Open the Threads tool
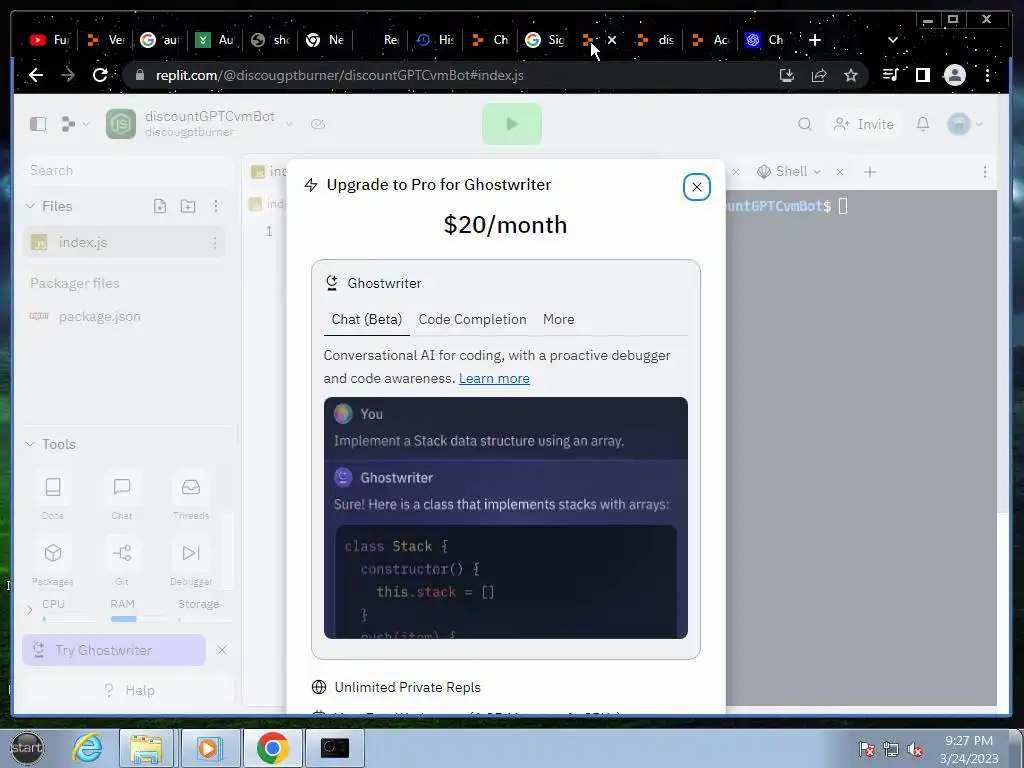1024x768 pixels. (x=191, y=496)
